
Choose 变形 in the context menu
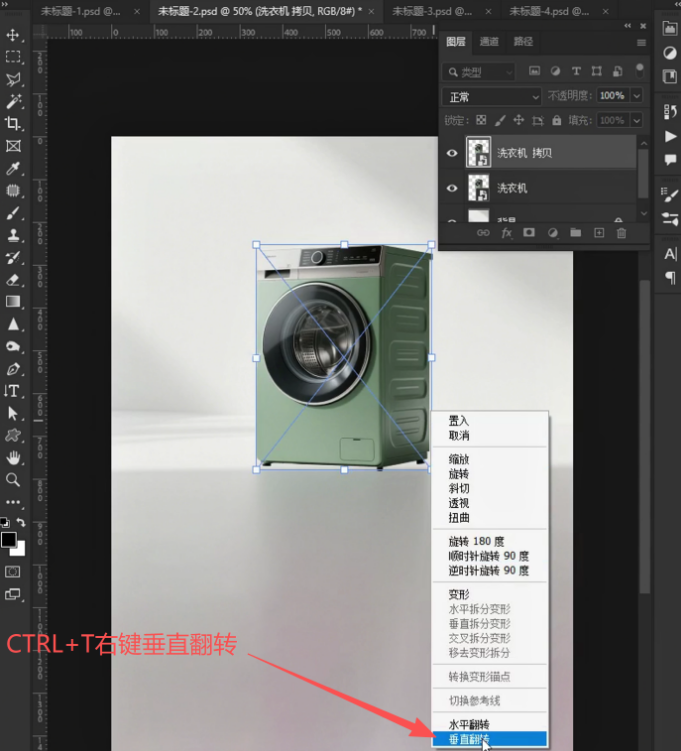pyautogui.click(x=489, y=594)
